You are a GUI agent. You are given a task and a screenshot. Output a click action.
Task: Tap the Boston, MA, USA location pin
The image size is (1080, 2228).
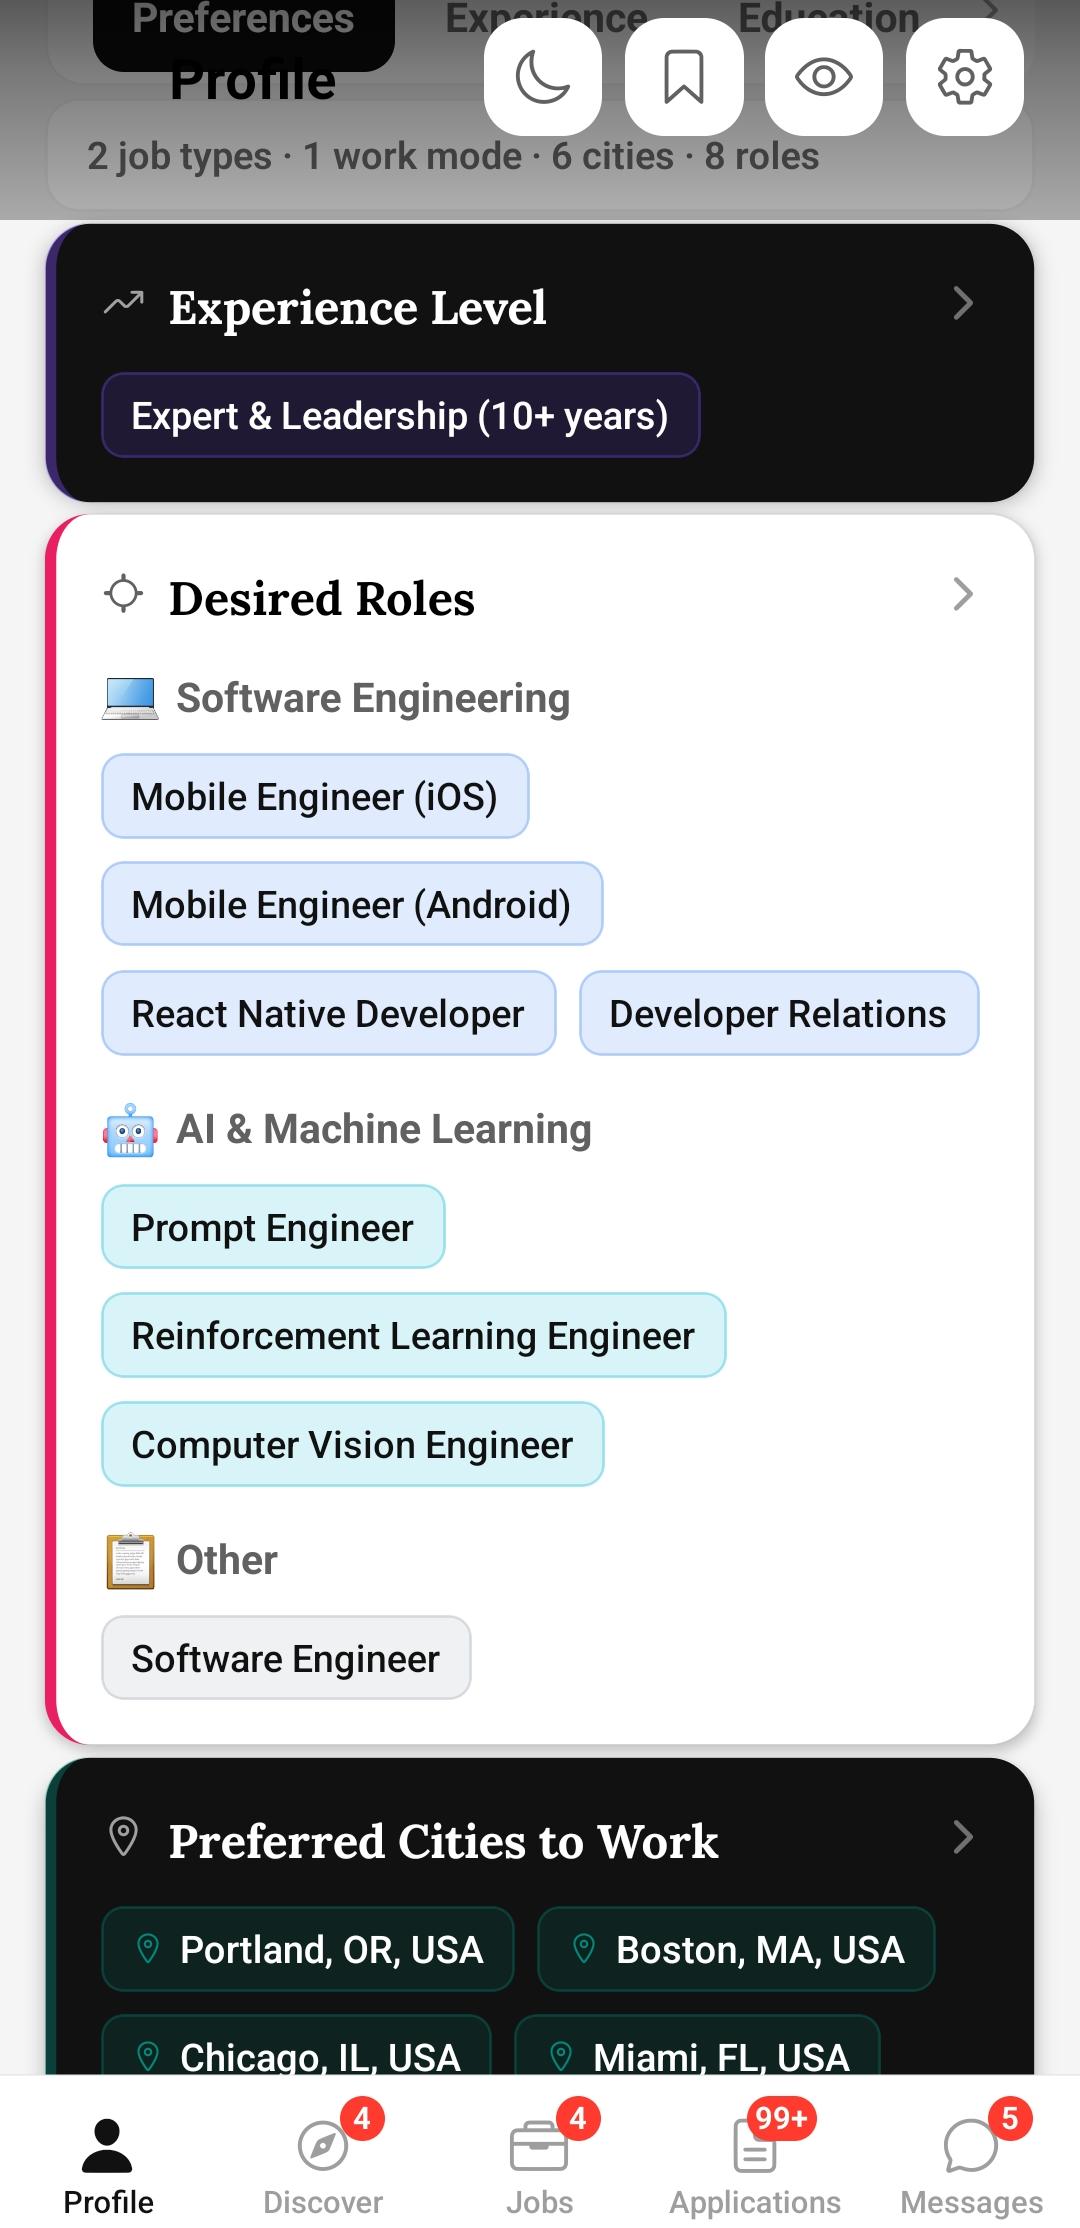584,1948
